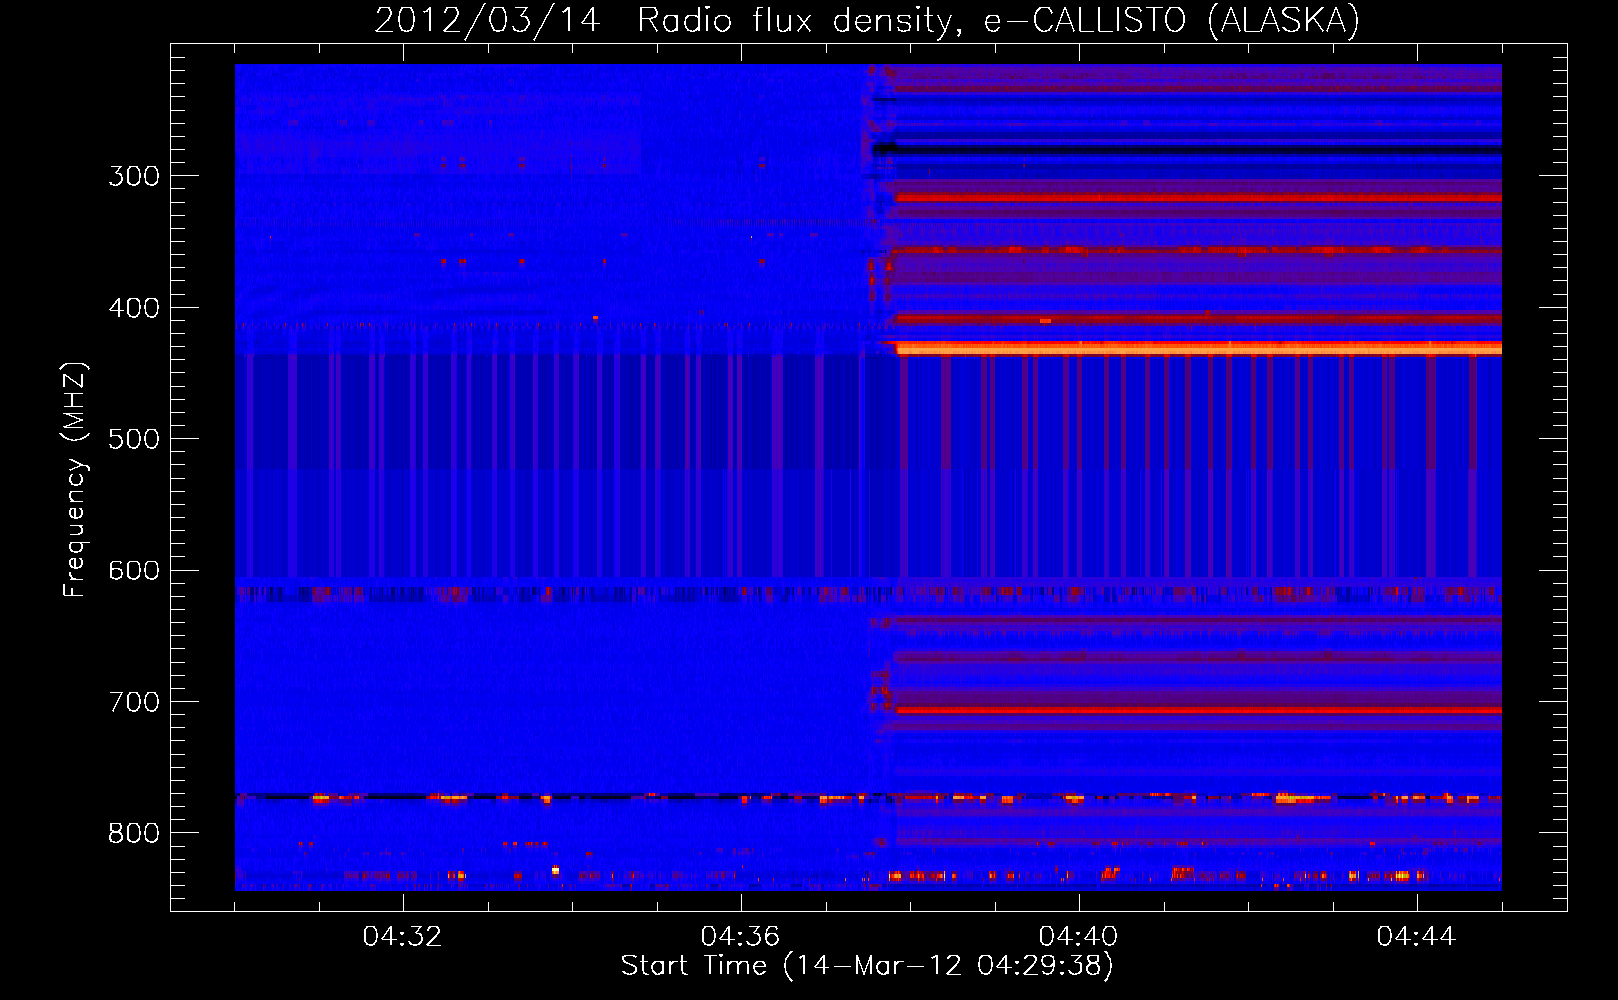Click the bright yellow emission band near 430 MHz
The width and height of the screenshot is (1618, 1000).
tap(1198, 349)
